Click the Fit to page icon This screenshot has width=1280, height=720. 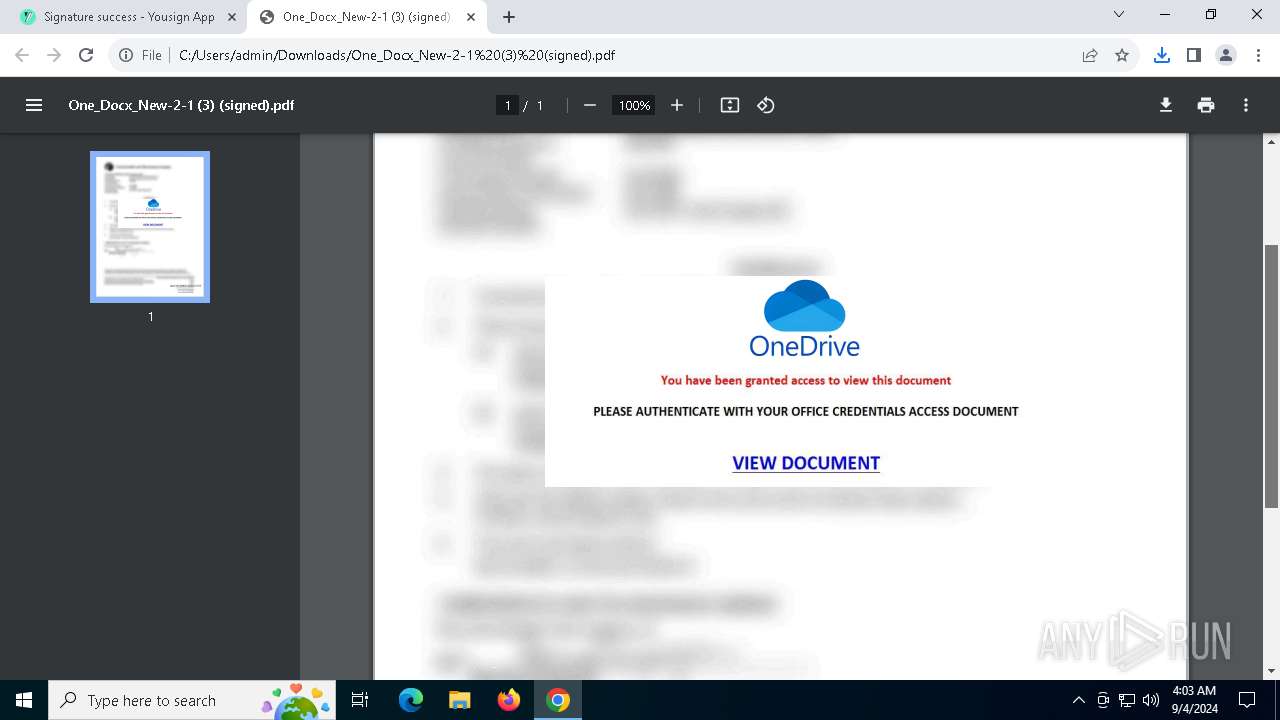click(730, 105)
